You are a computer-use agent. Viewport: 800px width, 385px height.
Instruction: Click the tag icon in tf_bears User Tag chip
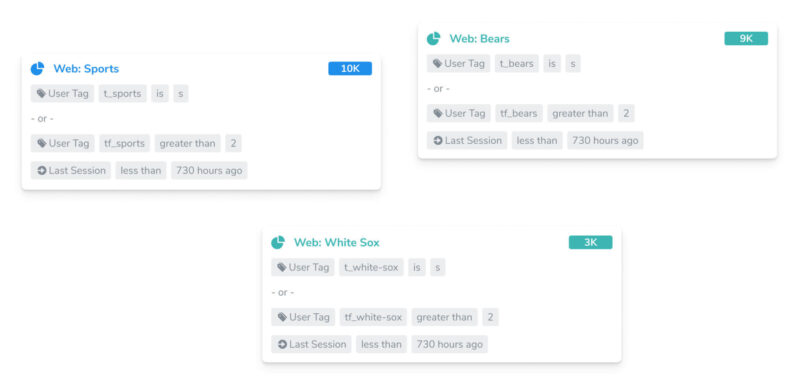[x=438, y=113]
